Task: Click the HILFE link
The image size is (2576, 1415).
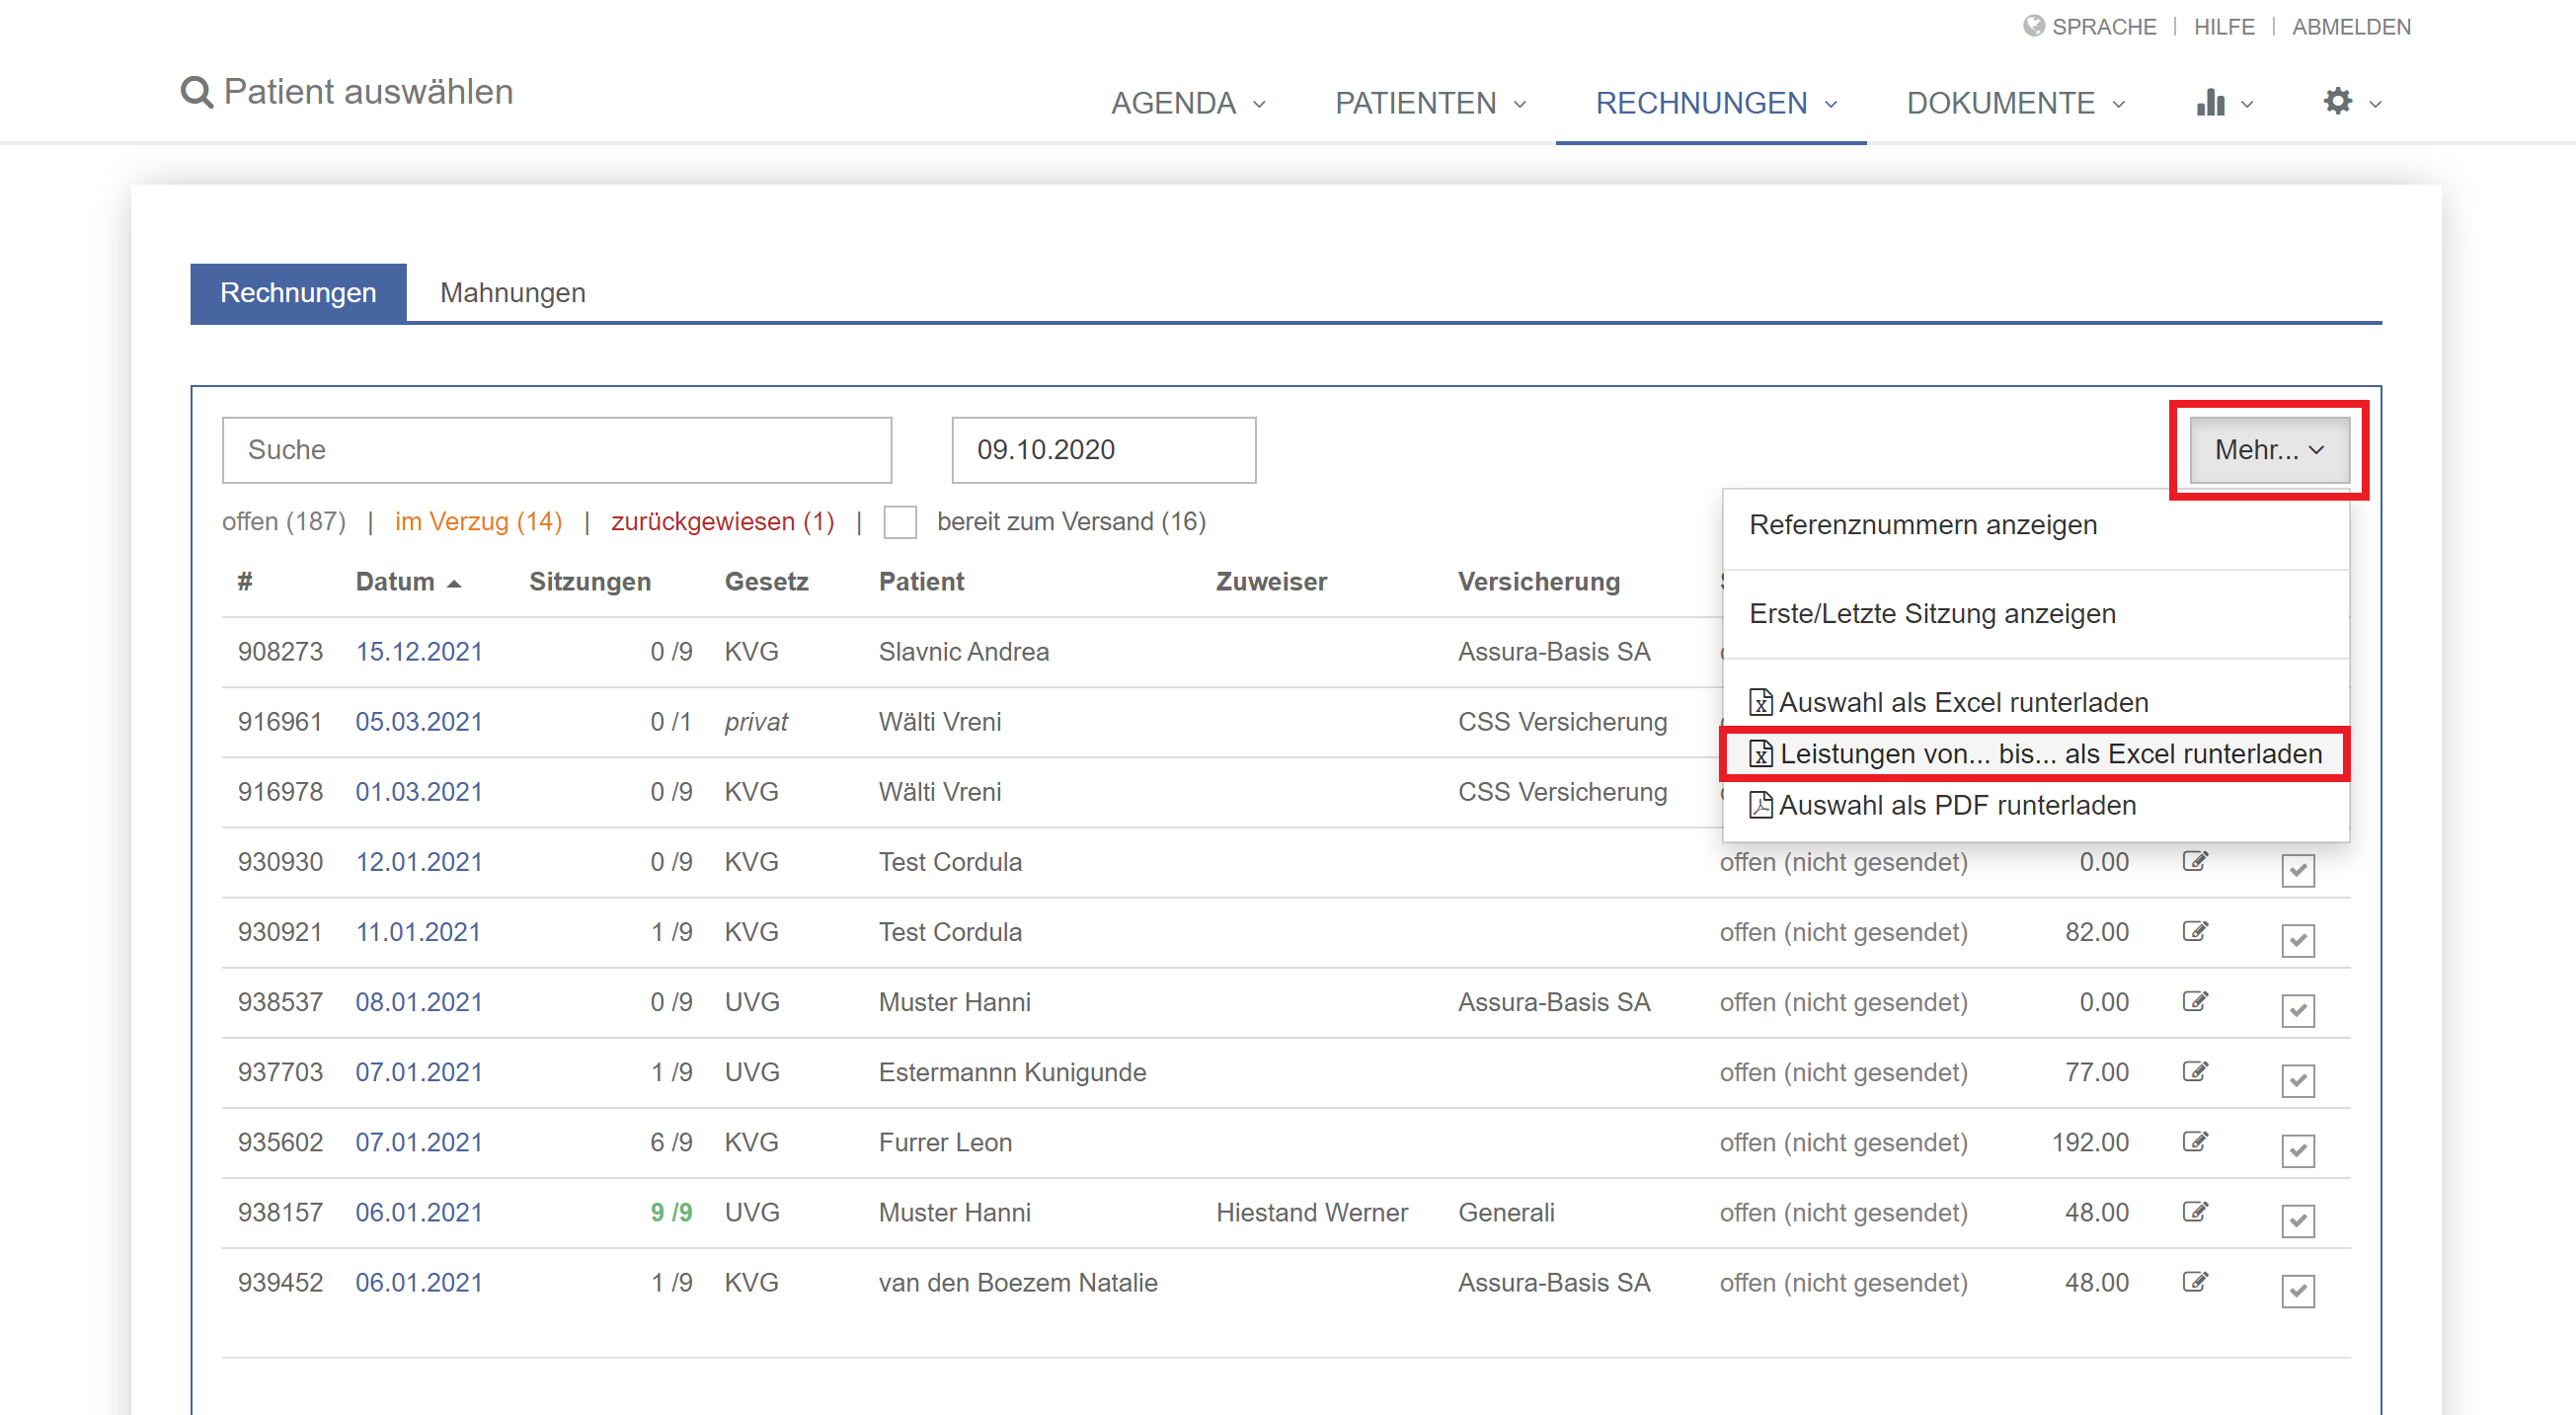Action: (x=2224, y=26)
